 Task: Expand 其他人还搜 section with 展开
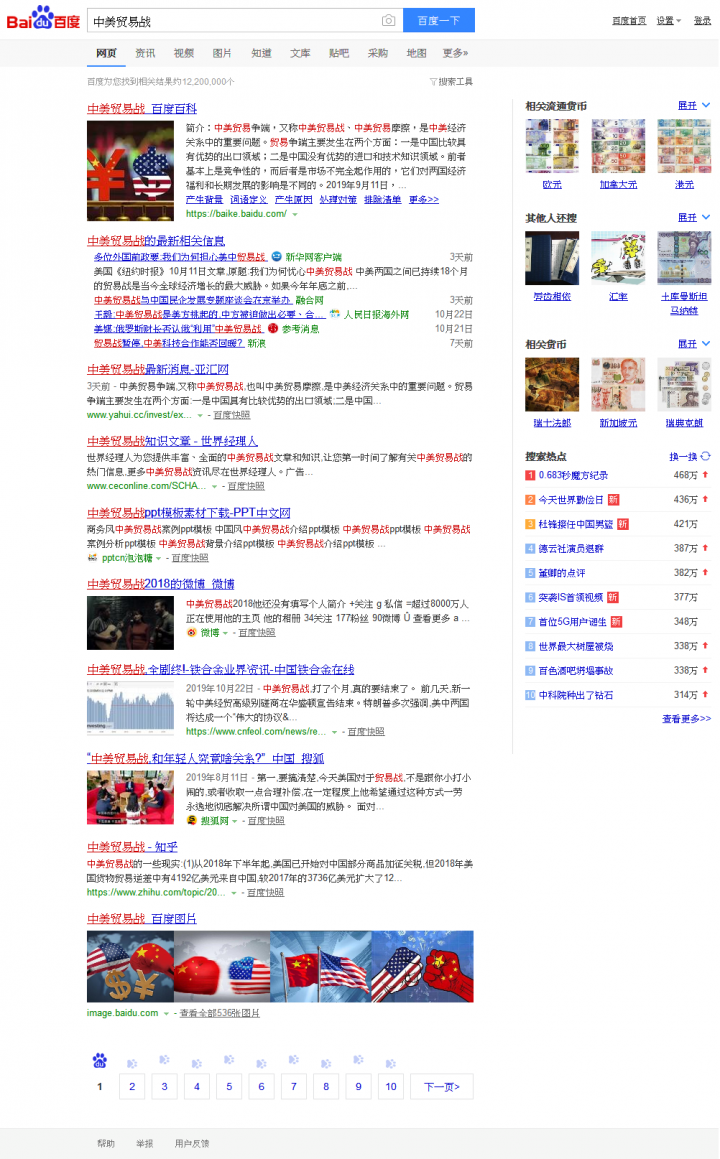(x=694, y=217)
